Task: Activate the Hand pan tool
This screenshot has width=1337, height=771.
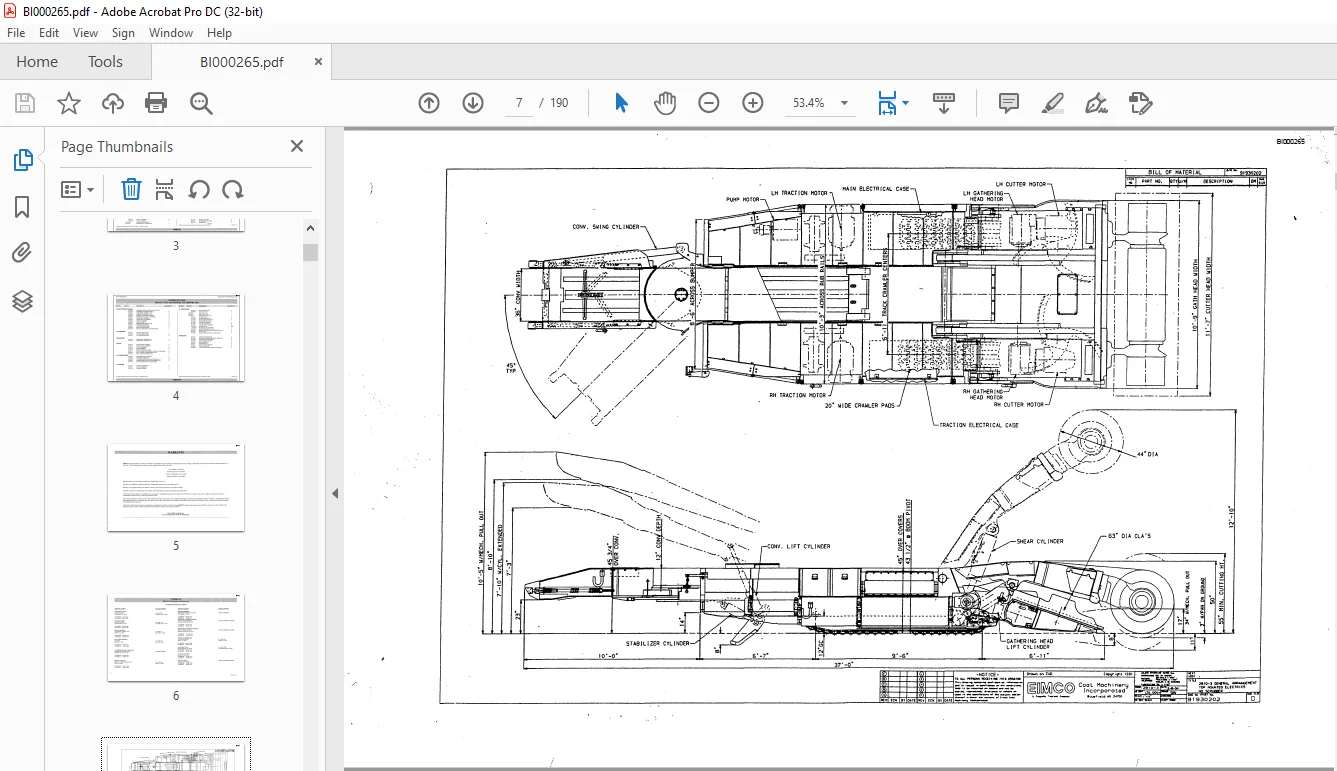Action: pyautogui.click(x=665, y=103)
